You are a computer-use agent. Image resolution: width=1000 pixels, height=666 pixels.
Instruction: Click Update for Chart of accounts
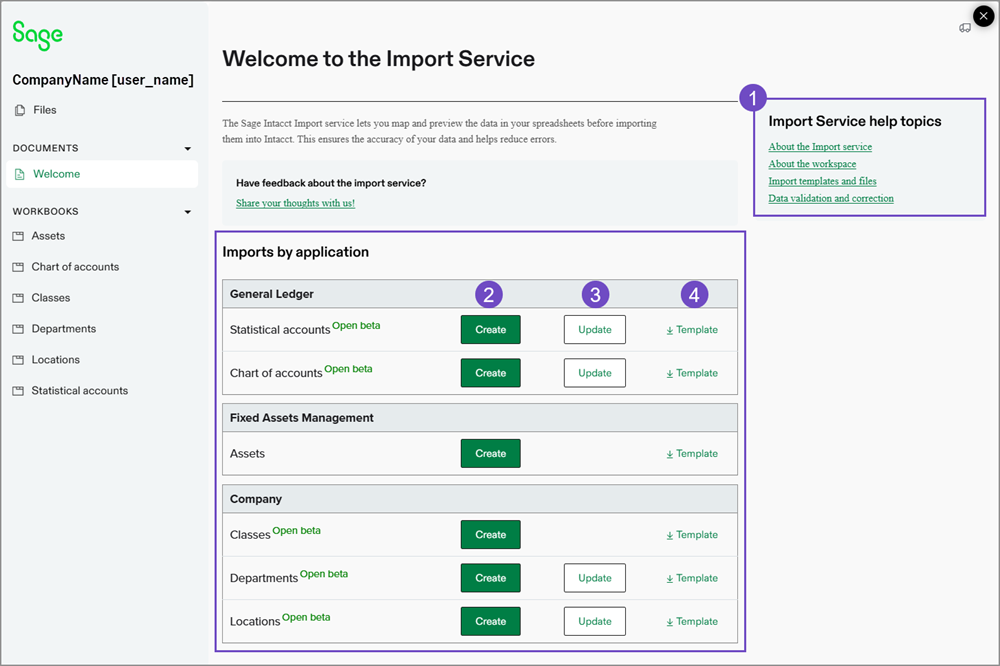tap(594, 373)
